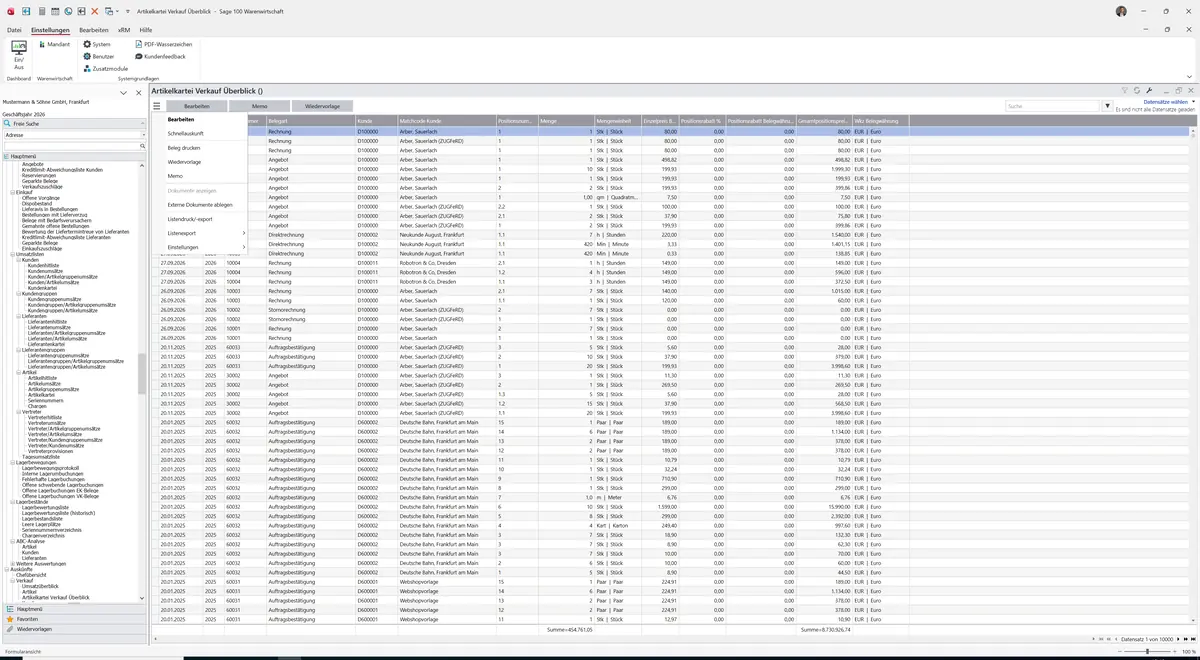Switch to the Bearbeiten ribbon tab
The image size is (1200, 660).
tap(94, 30)
